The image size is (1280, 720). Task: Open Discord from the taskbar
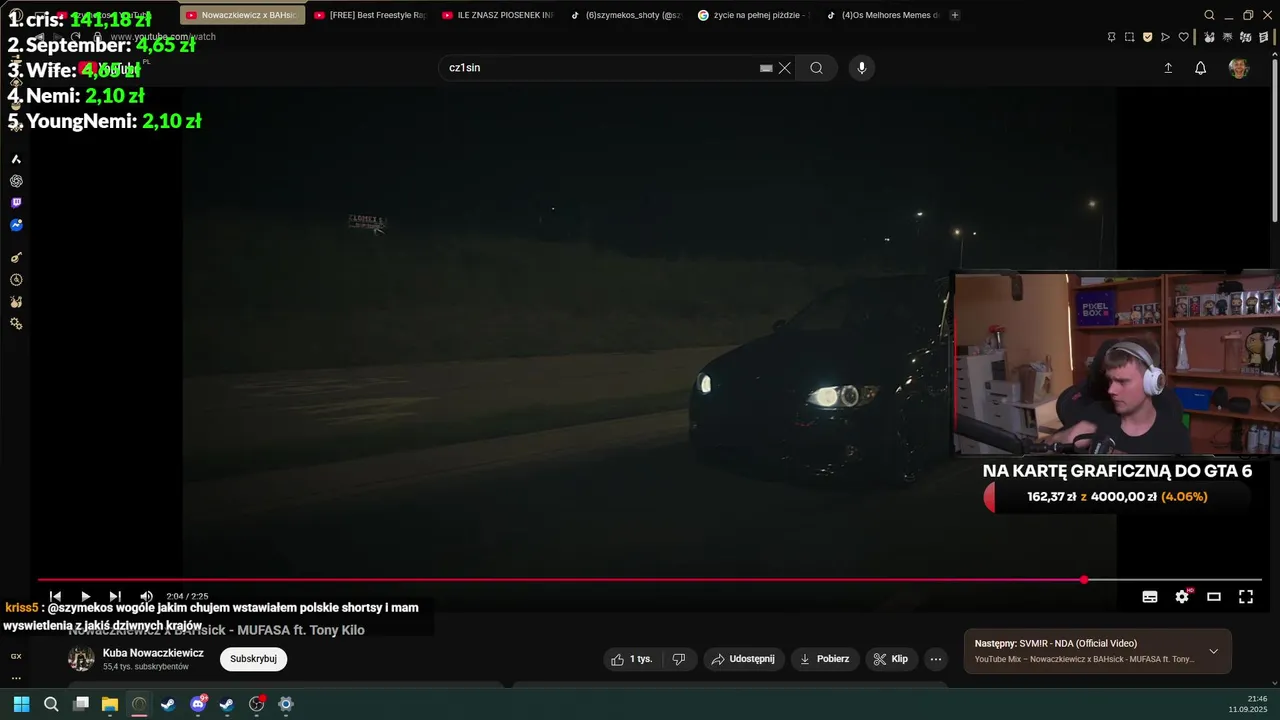[198, 704]
